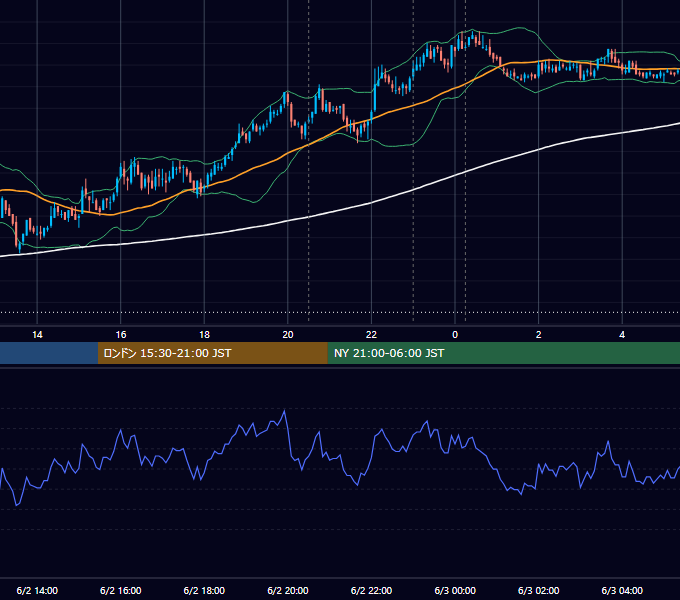Select the NY 21:00-06:00 JST session bar
Screen dimensions: 680x600
pos(503,353)
